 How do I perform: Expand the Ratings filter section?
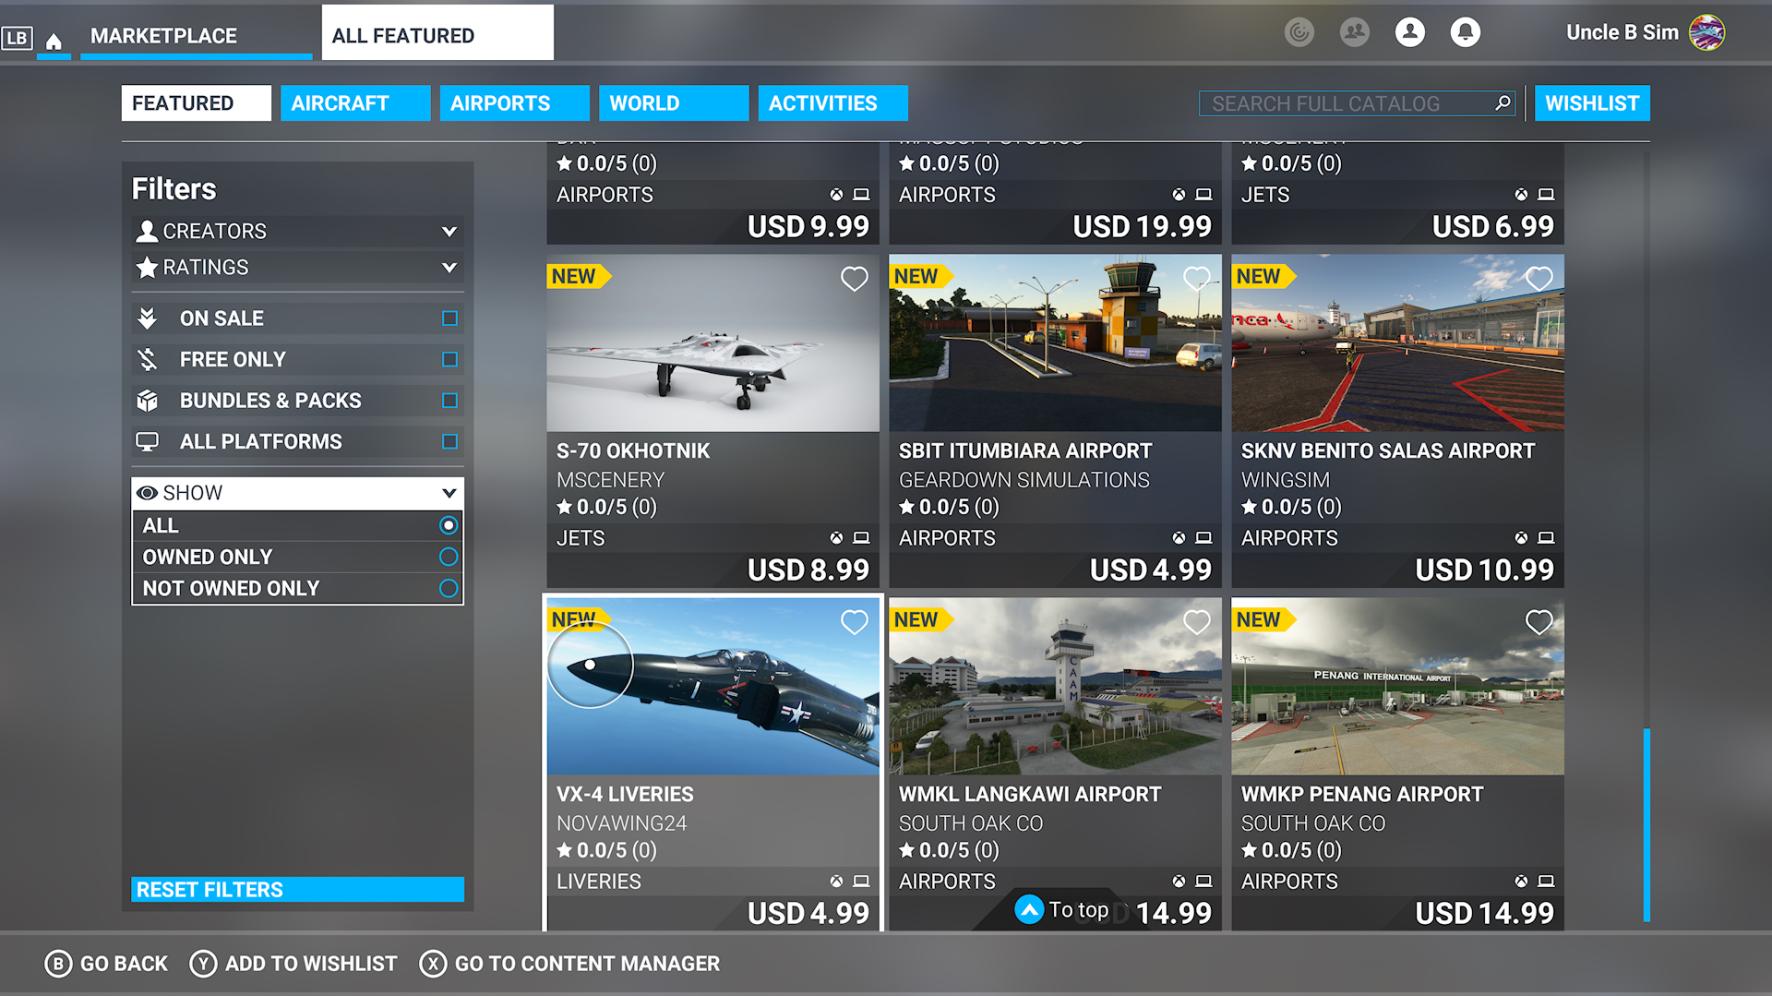pos(448,267)
